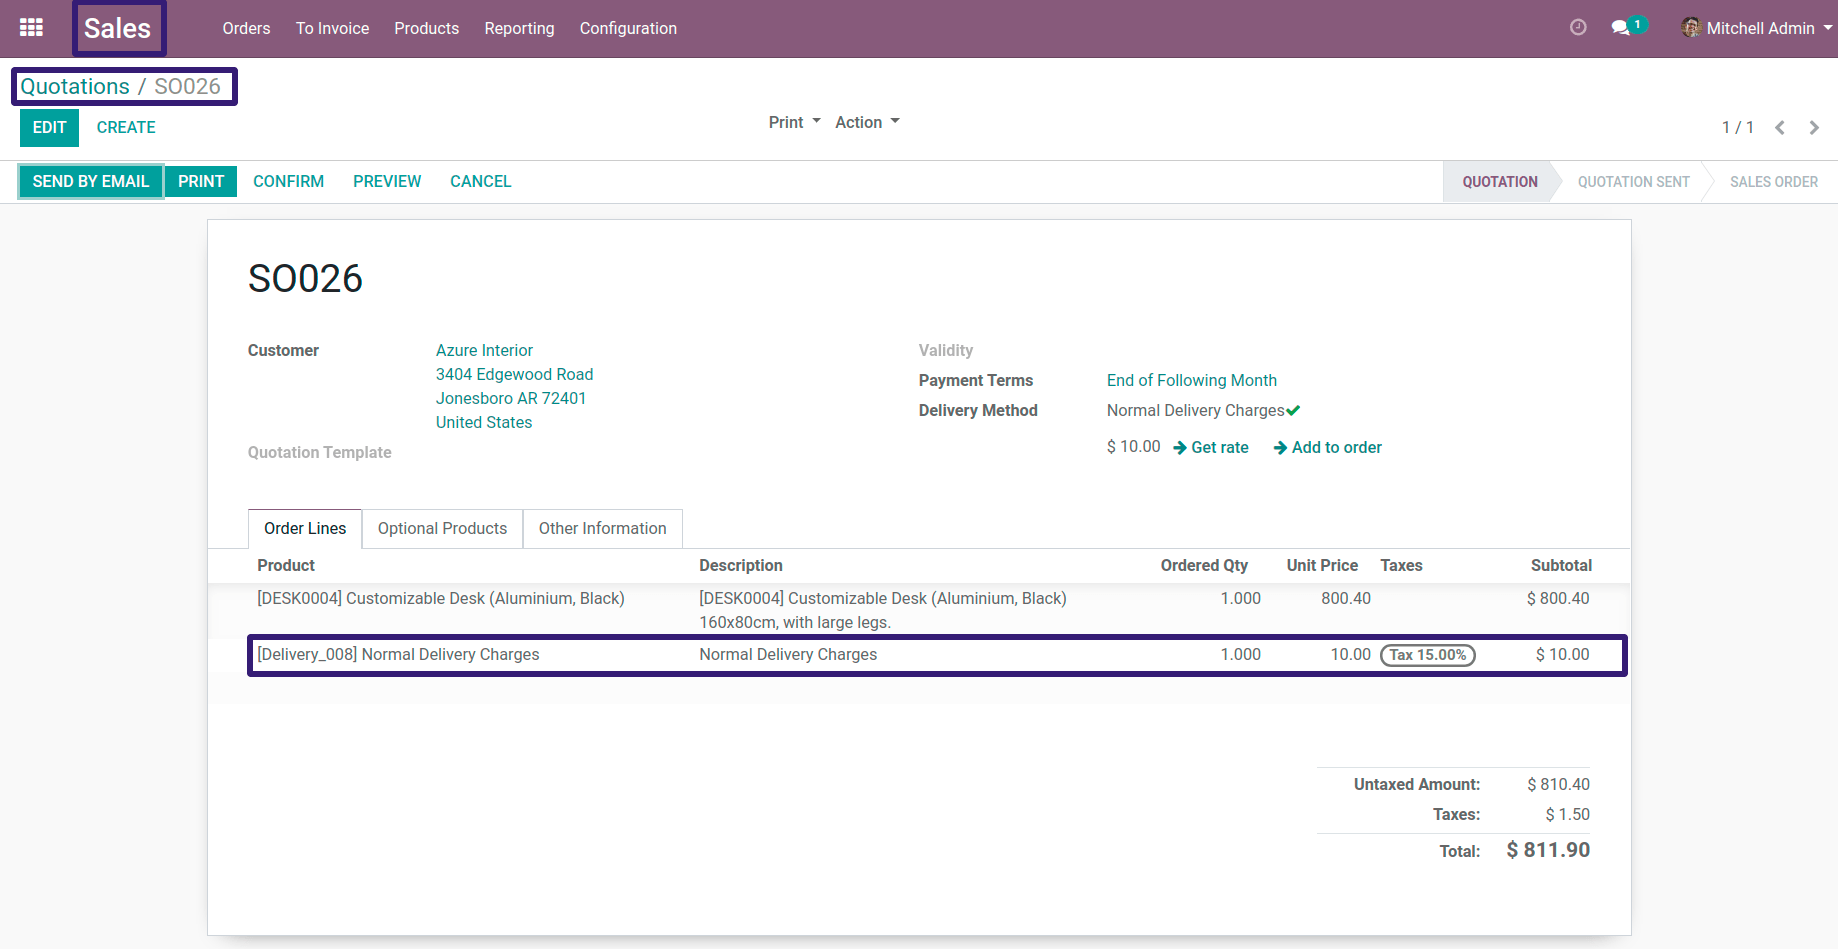Screen dimensions: 1838x949
Task: Click the $ 10.00 delivery rate value
Action: (x=1133, y=447)
